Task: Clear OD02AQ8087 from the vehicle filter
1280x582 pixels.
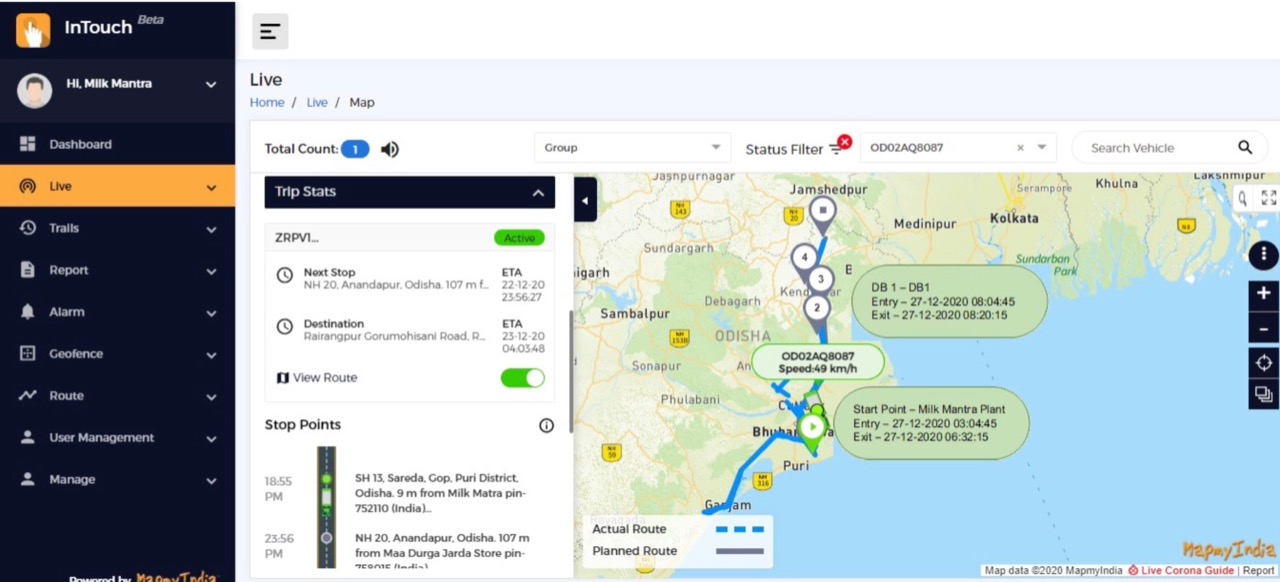Action: click(x=1019, y=147)
